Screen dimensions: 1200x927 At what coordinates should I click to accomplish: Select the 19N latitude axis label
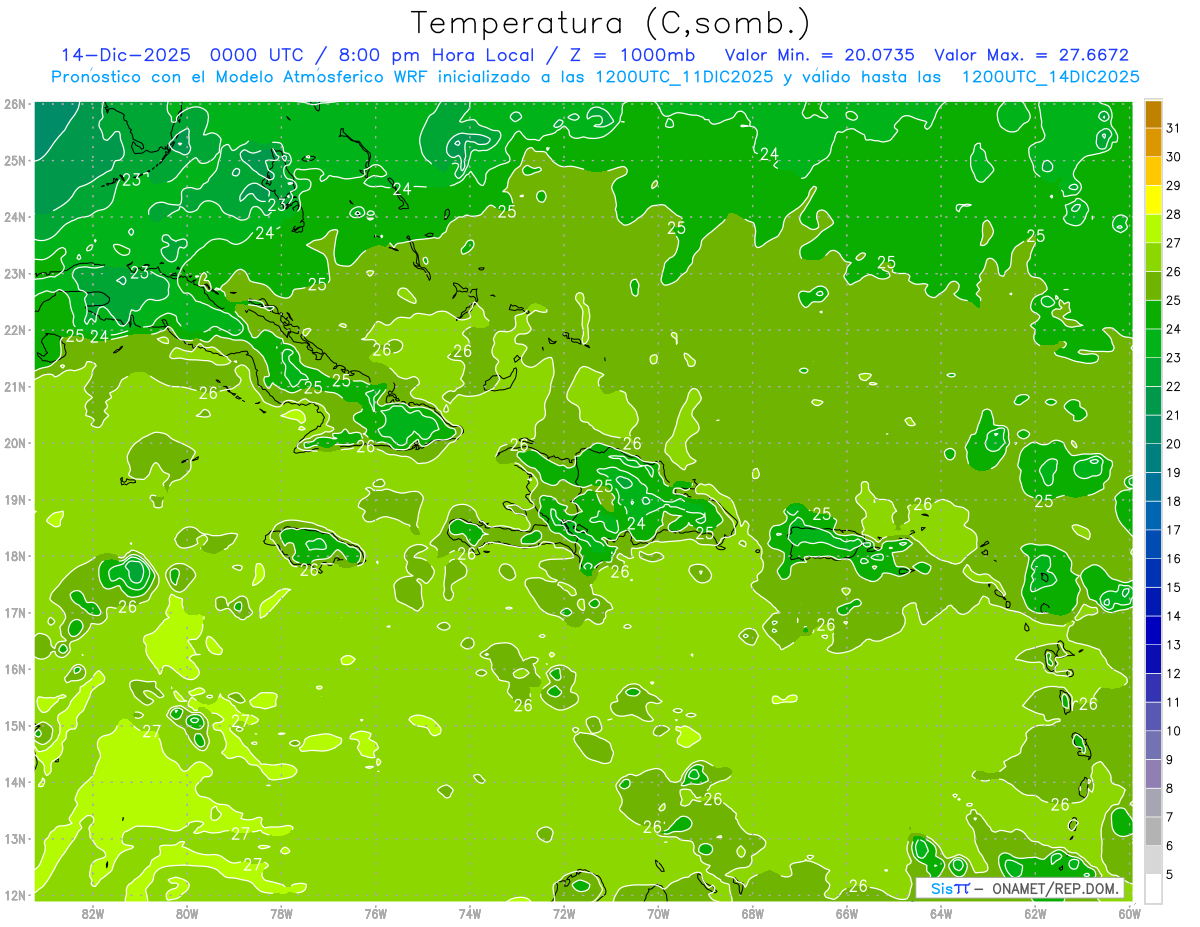pyautogui.click(x=15, y=499)
